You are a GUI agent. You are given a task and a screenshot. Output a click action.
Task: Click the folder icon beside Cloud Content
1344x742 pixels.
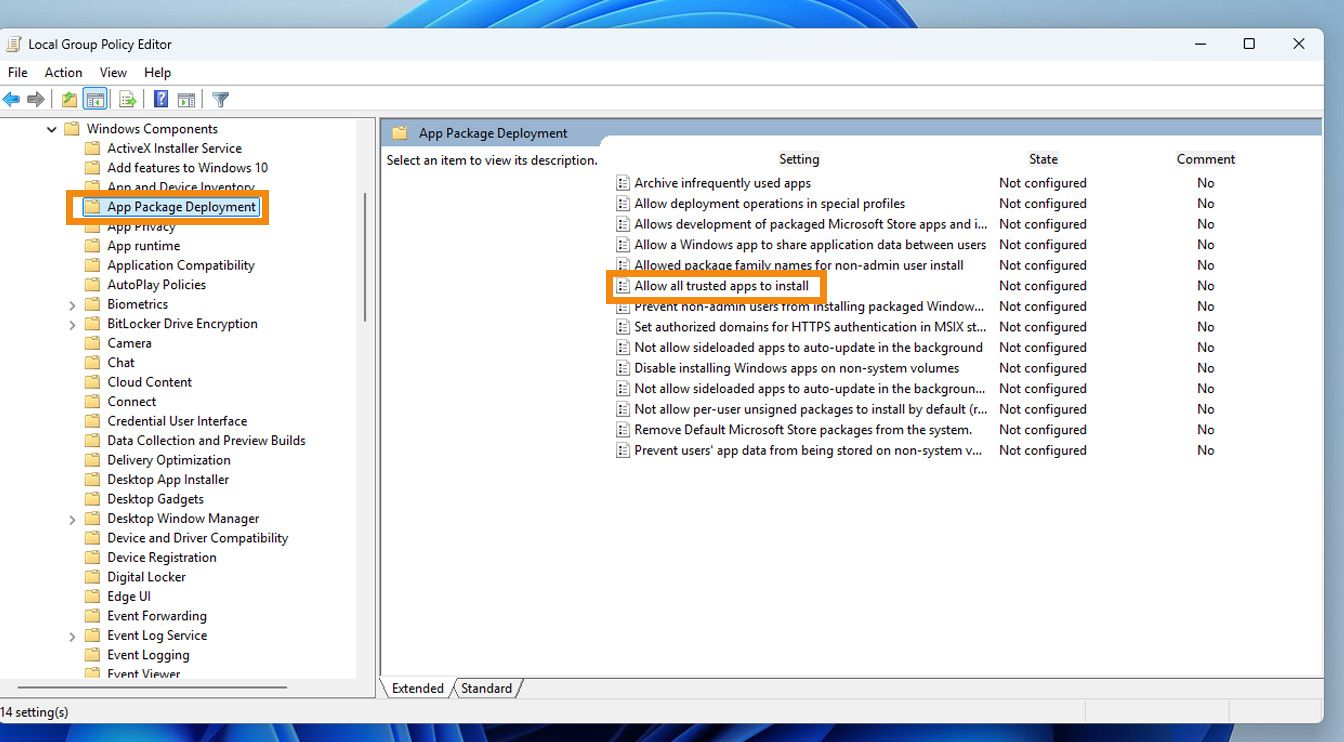(92, 382)
